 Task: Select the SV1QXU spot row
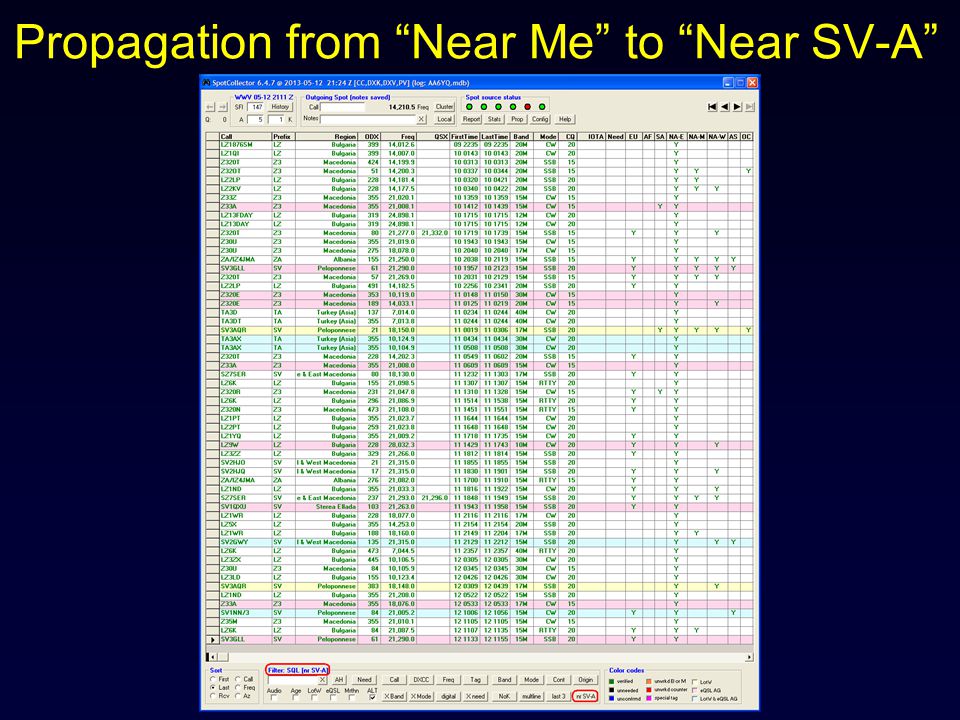[479, 506]
